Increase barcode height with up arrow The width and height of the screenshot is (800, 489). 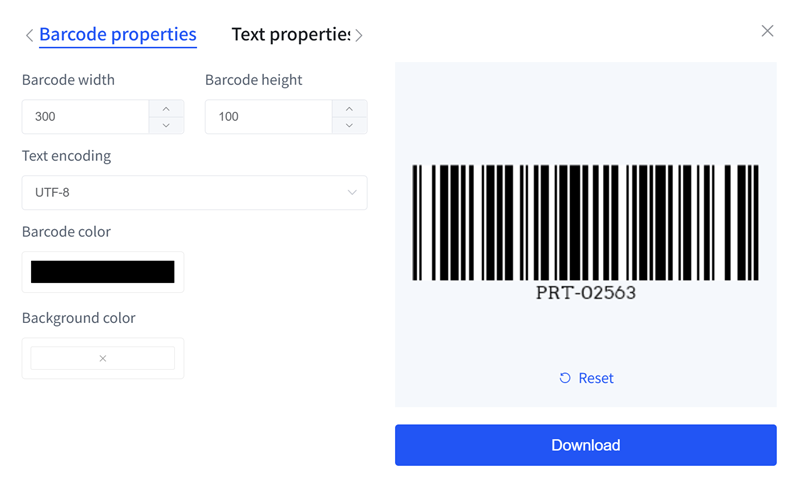coord(349,108)
